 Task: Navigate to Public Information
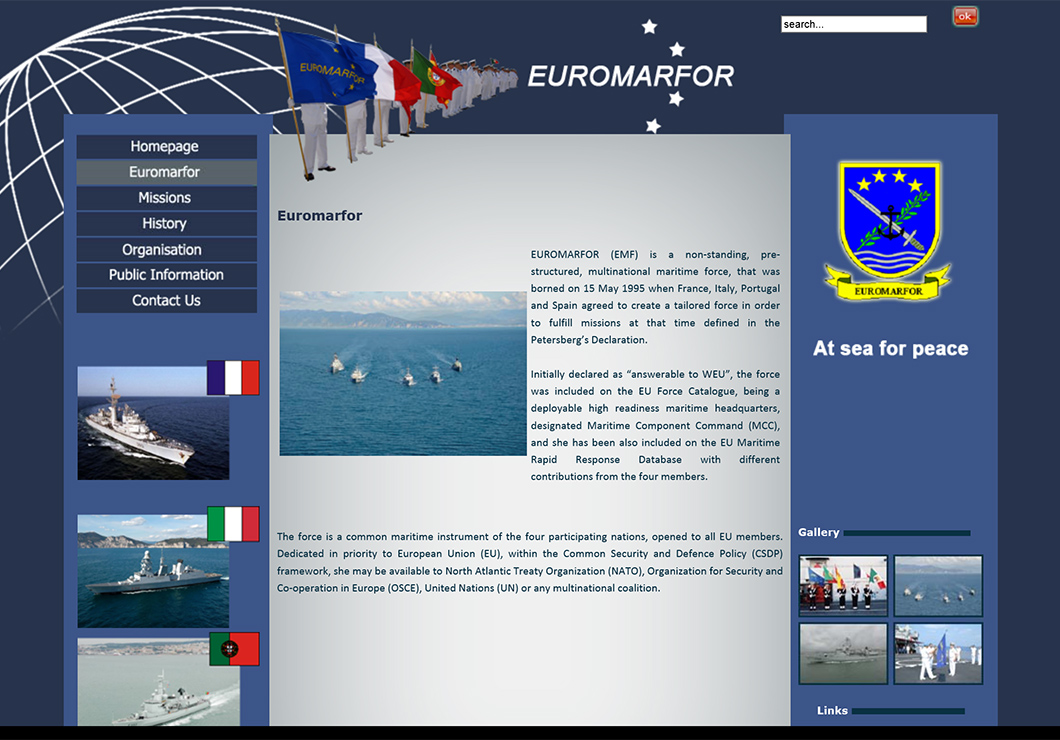166,274
